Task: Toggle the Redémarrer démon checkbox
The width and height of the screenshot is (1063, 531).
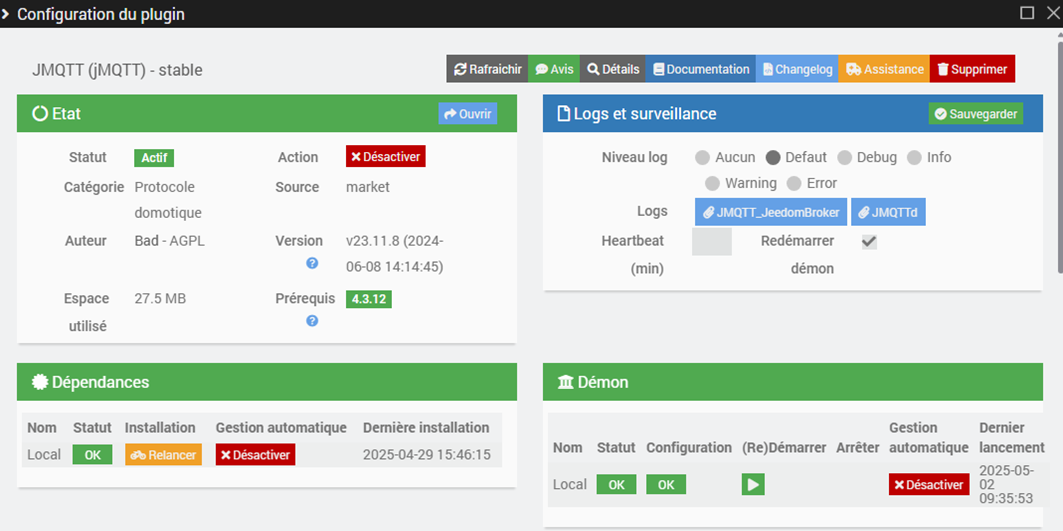Action: (x=869, y=241)
